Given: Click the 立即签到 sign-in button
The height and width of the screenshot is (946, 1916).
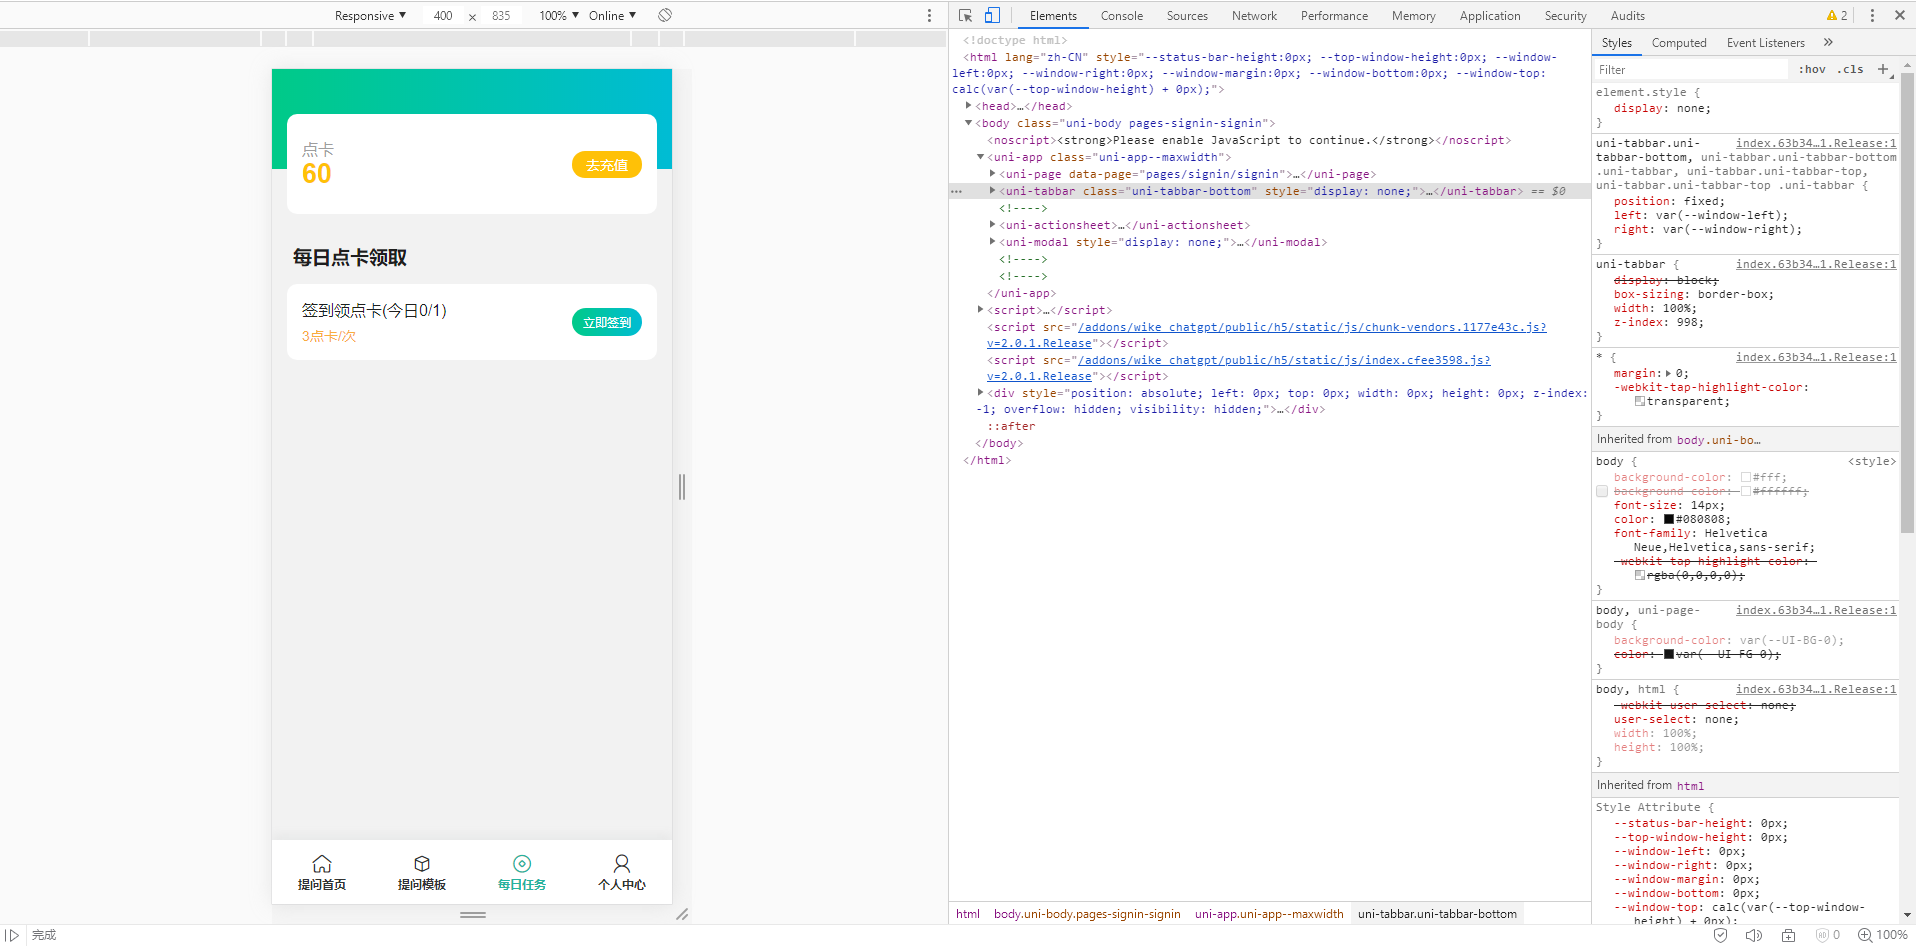Looking at the screenshot, I should 607,322.
